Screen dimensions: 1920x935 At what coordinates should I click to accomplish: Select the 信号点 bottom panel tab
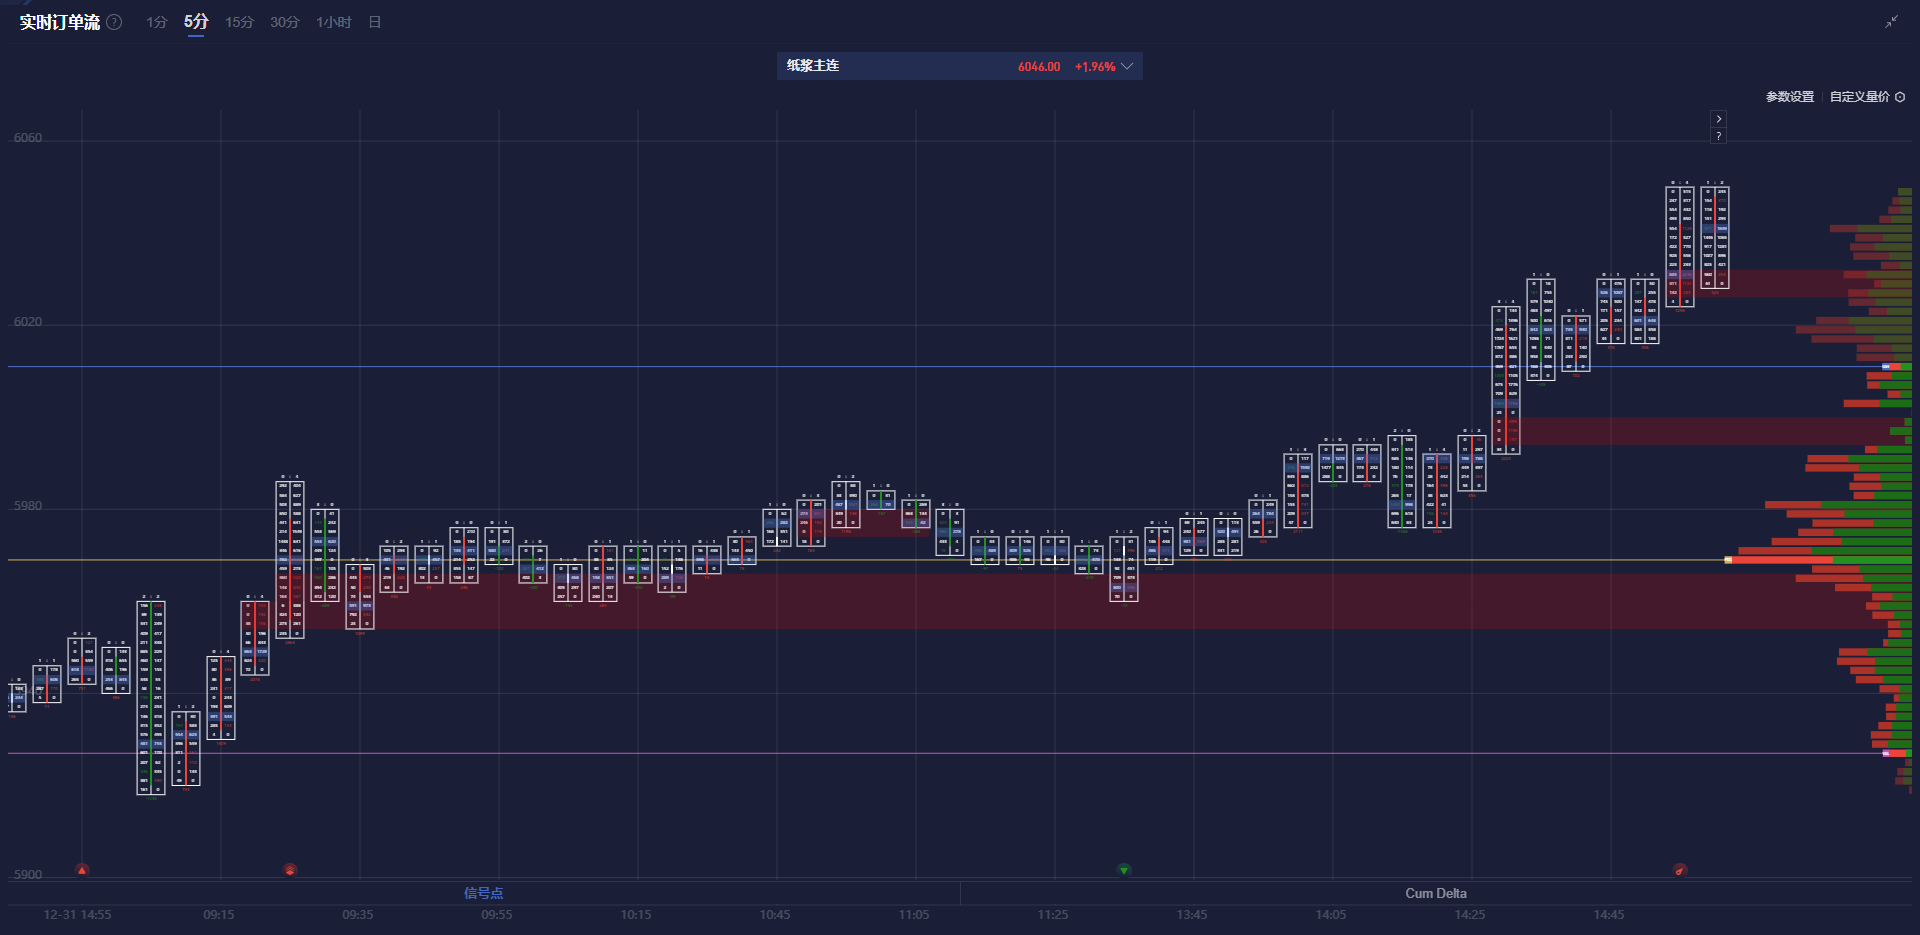click(x=483, y=893)
